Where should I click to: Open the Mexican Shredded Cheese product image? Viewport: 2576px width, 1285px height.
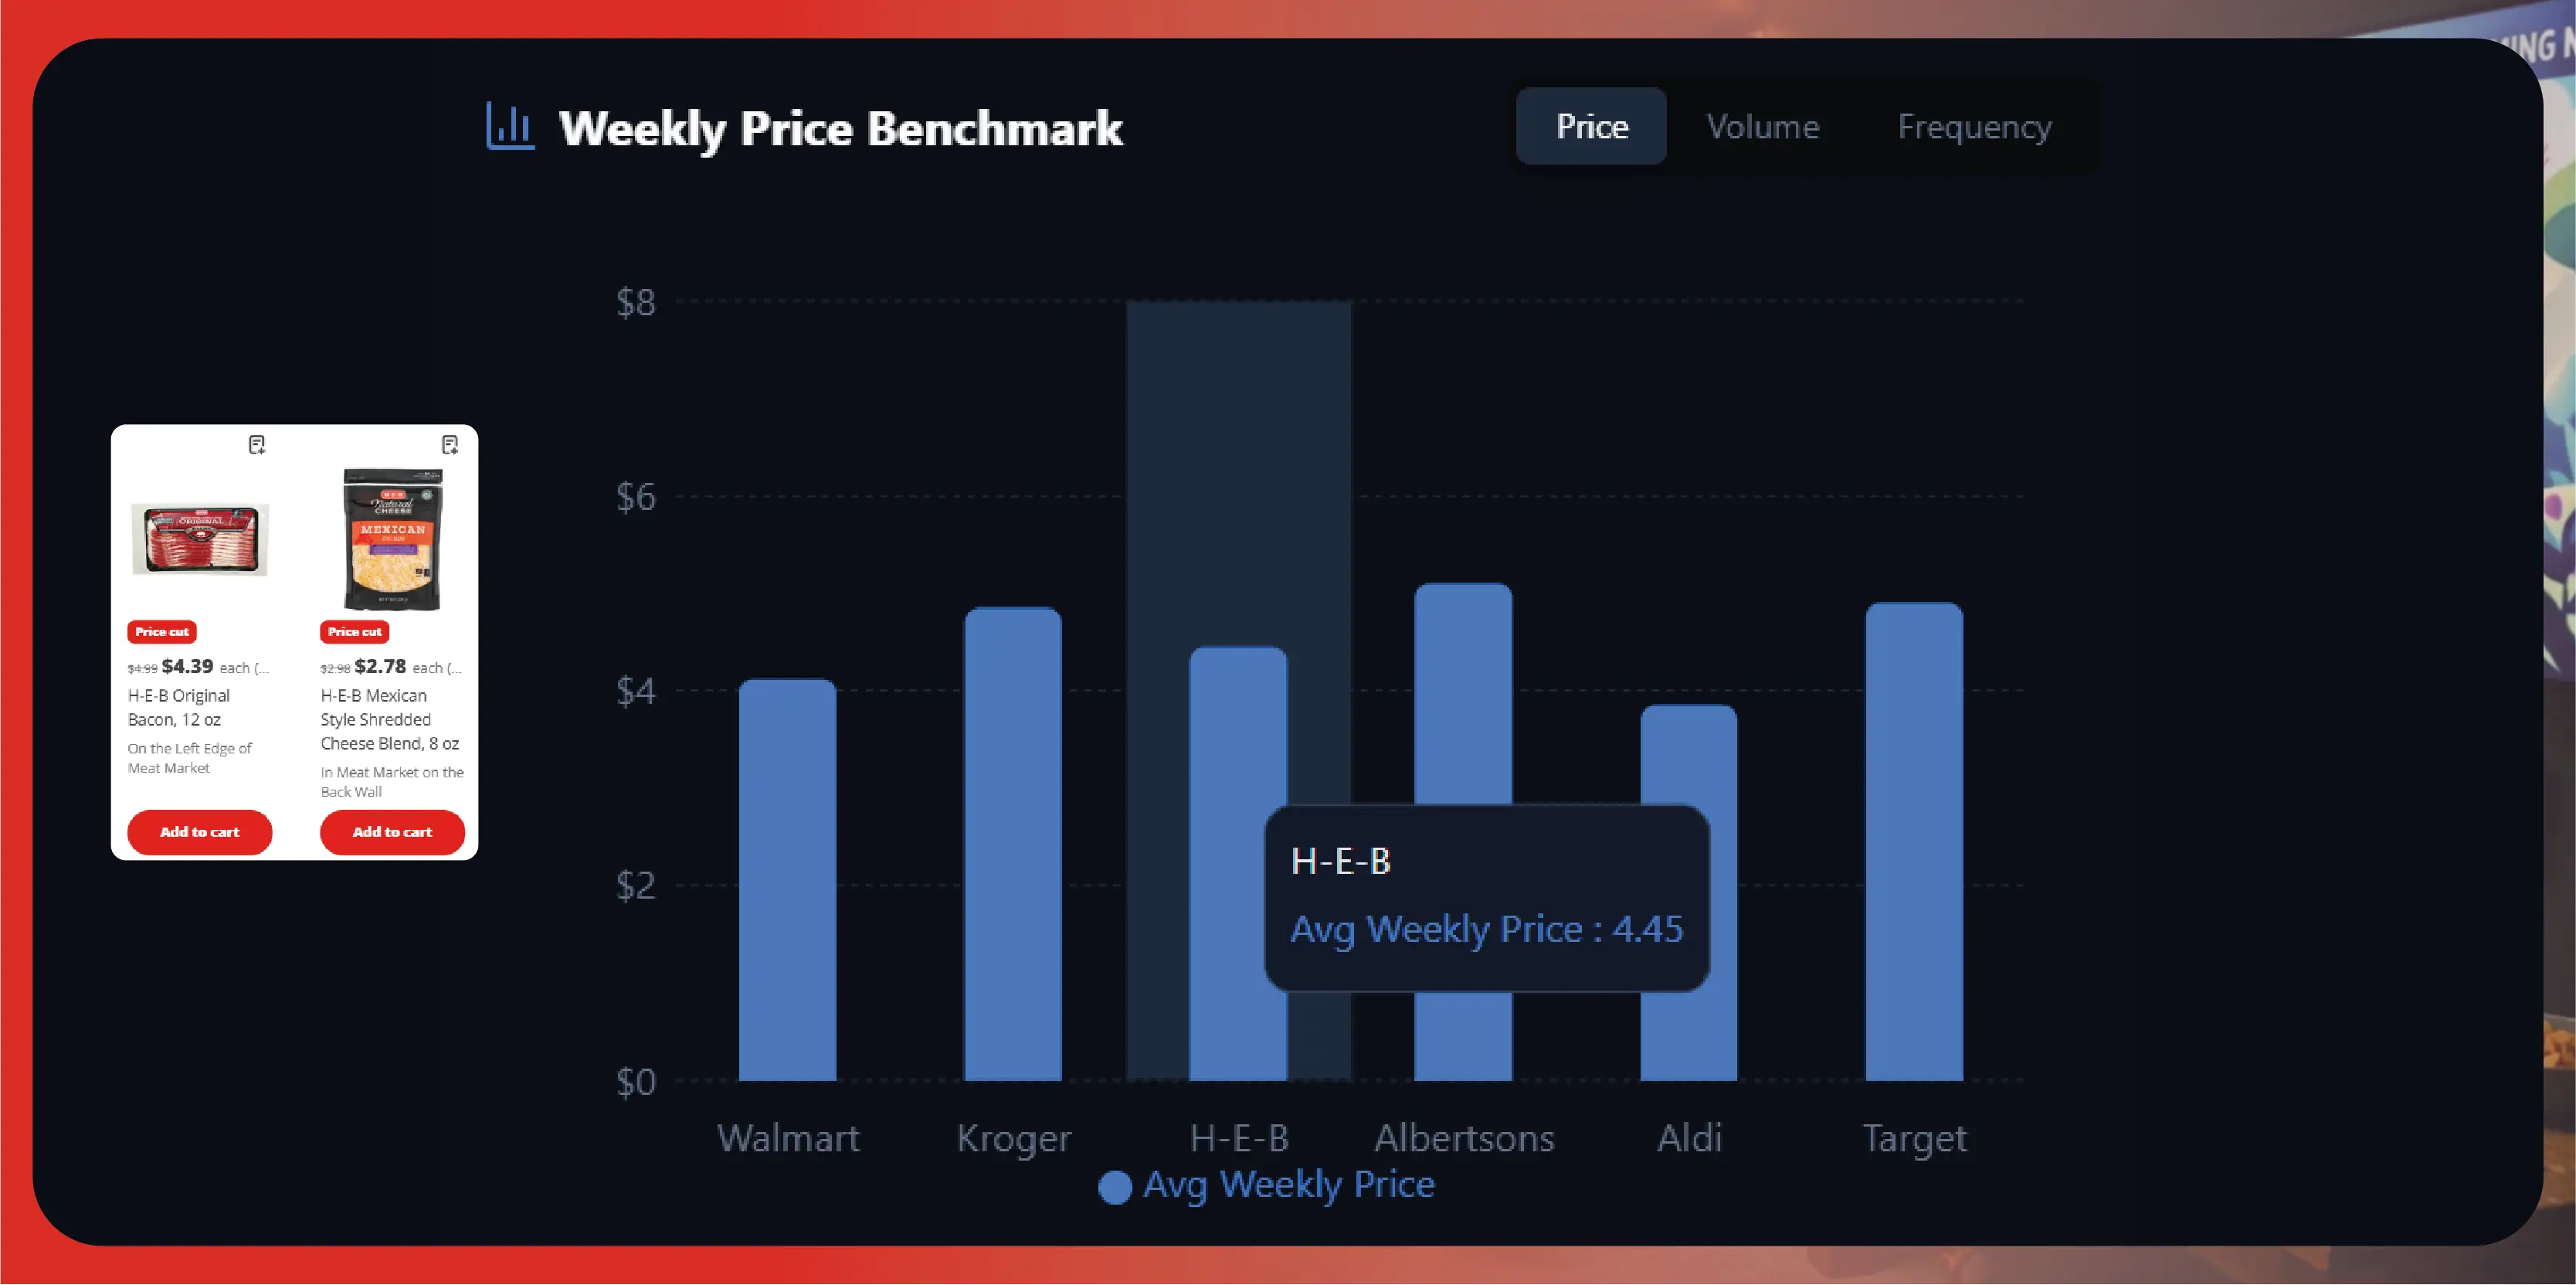[x=393, y=539]
